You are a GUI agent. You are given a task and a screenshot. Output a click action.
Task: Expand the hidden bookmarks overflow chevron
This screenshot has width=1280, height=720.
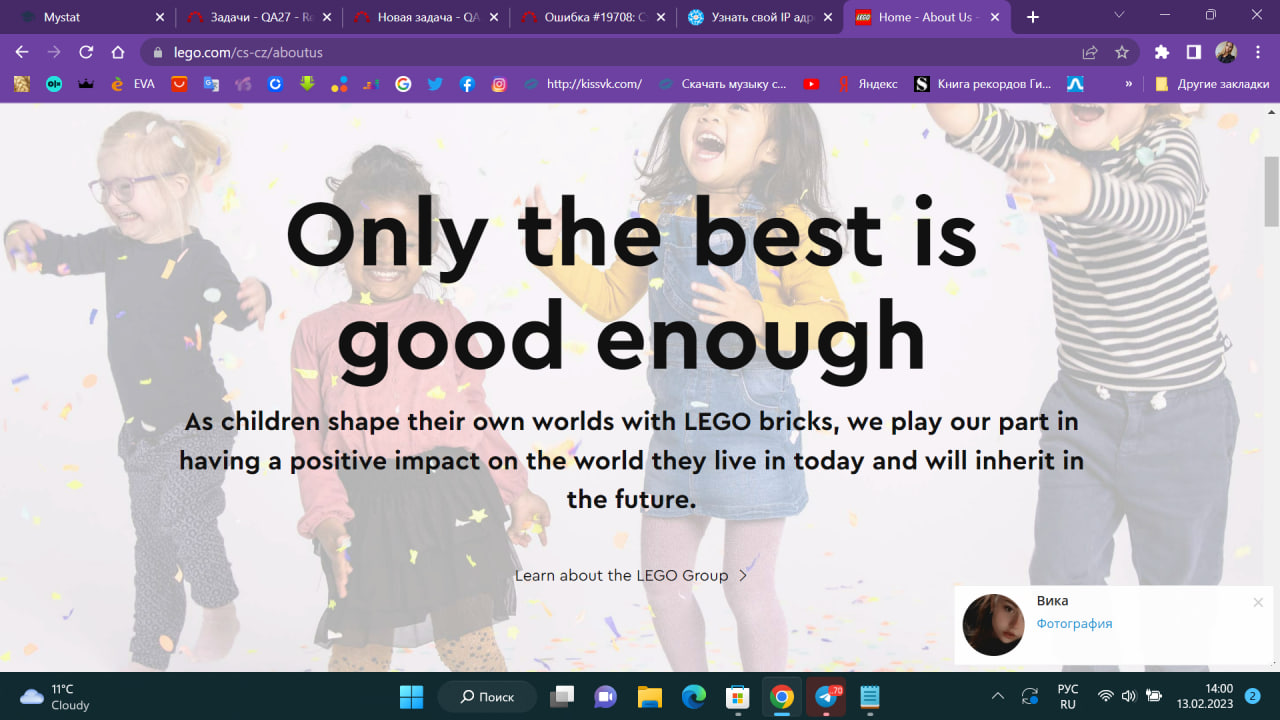coord(1129,84)
